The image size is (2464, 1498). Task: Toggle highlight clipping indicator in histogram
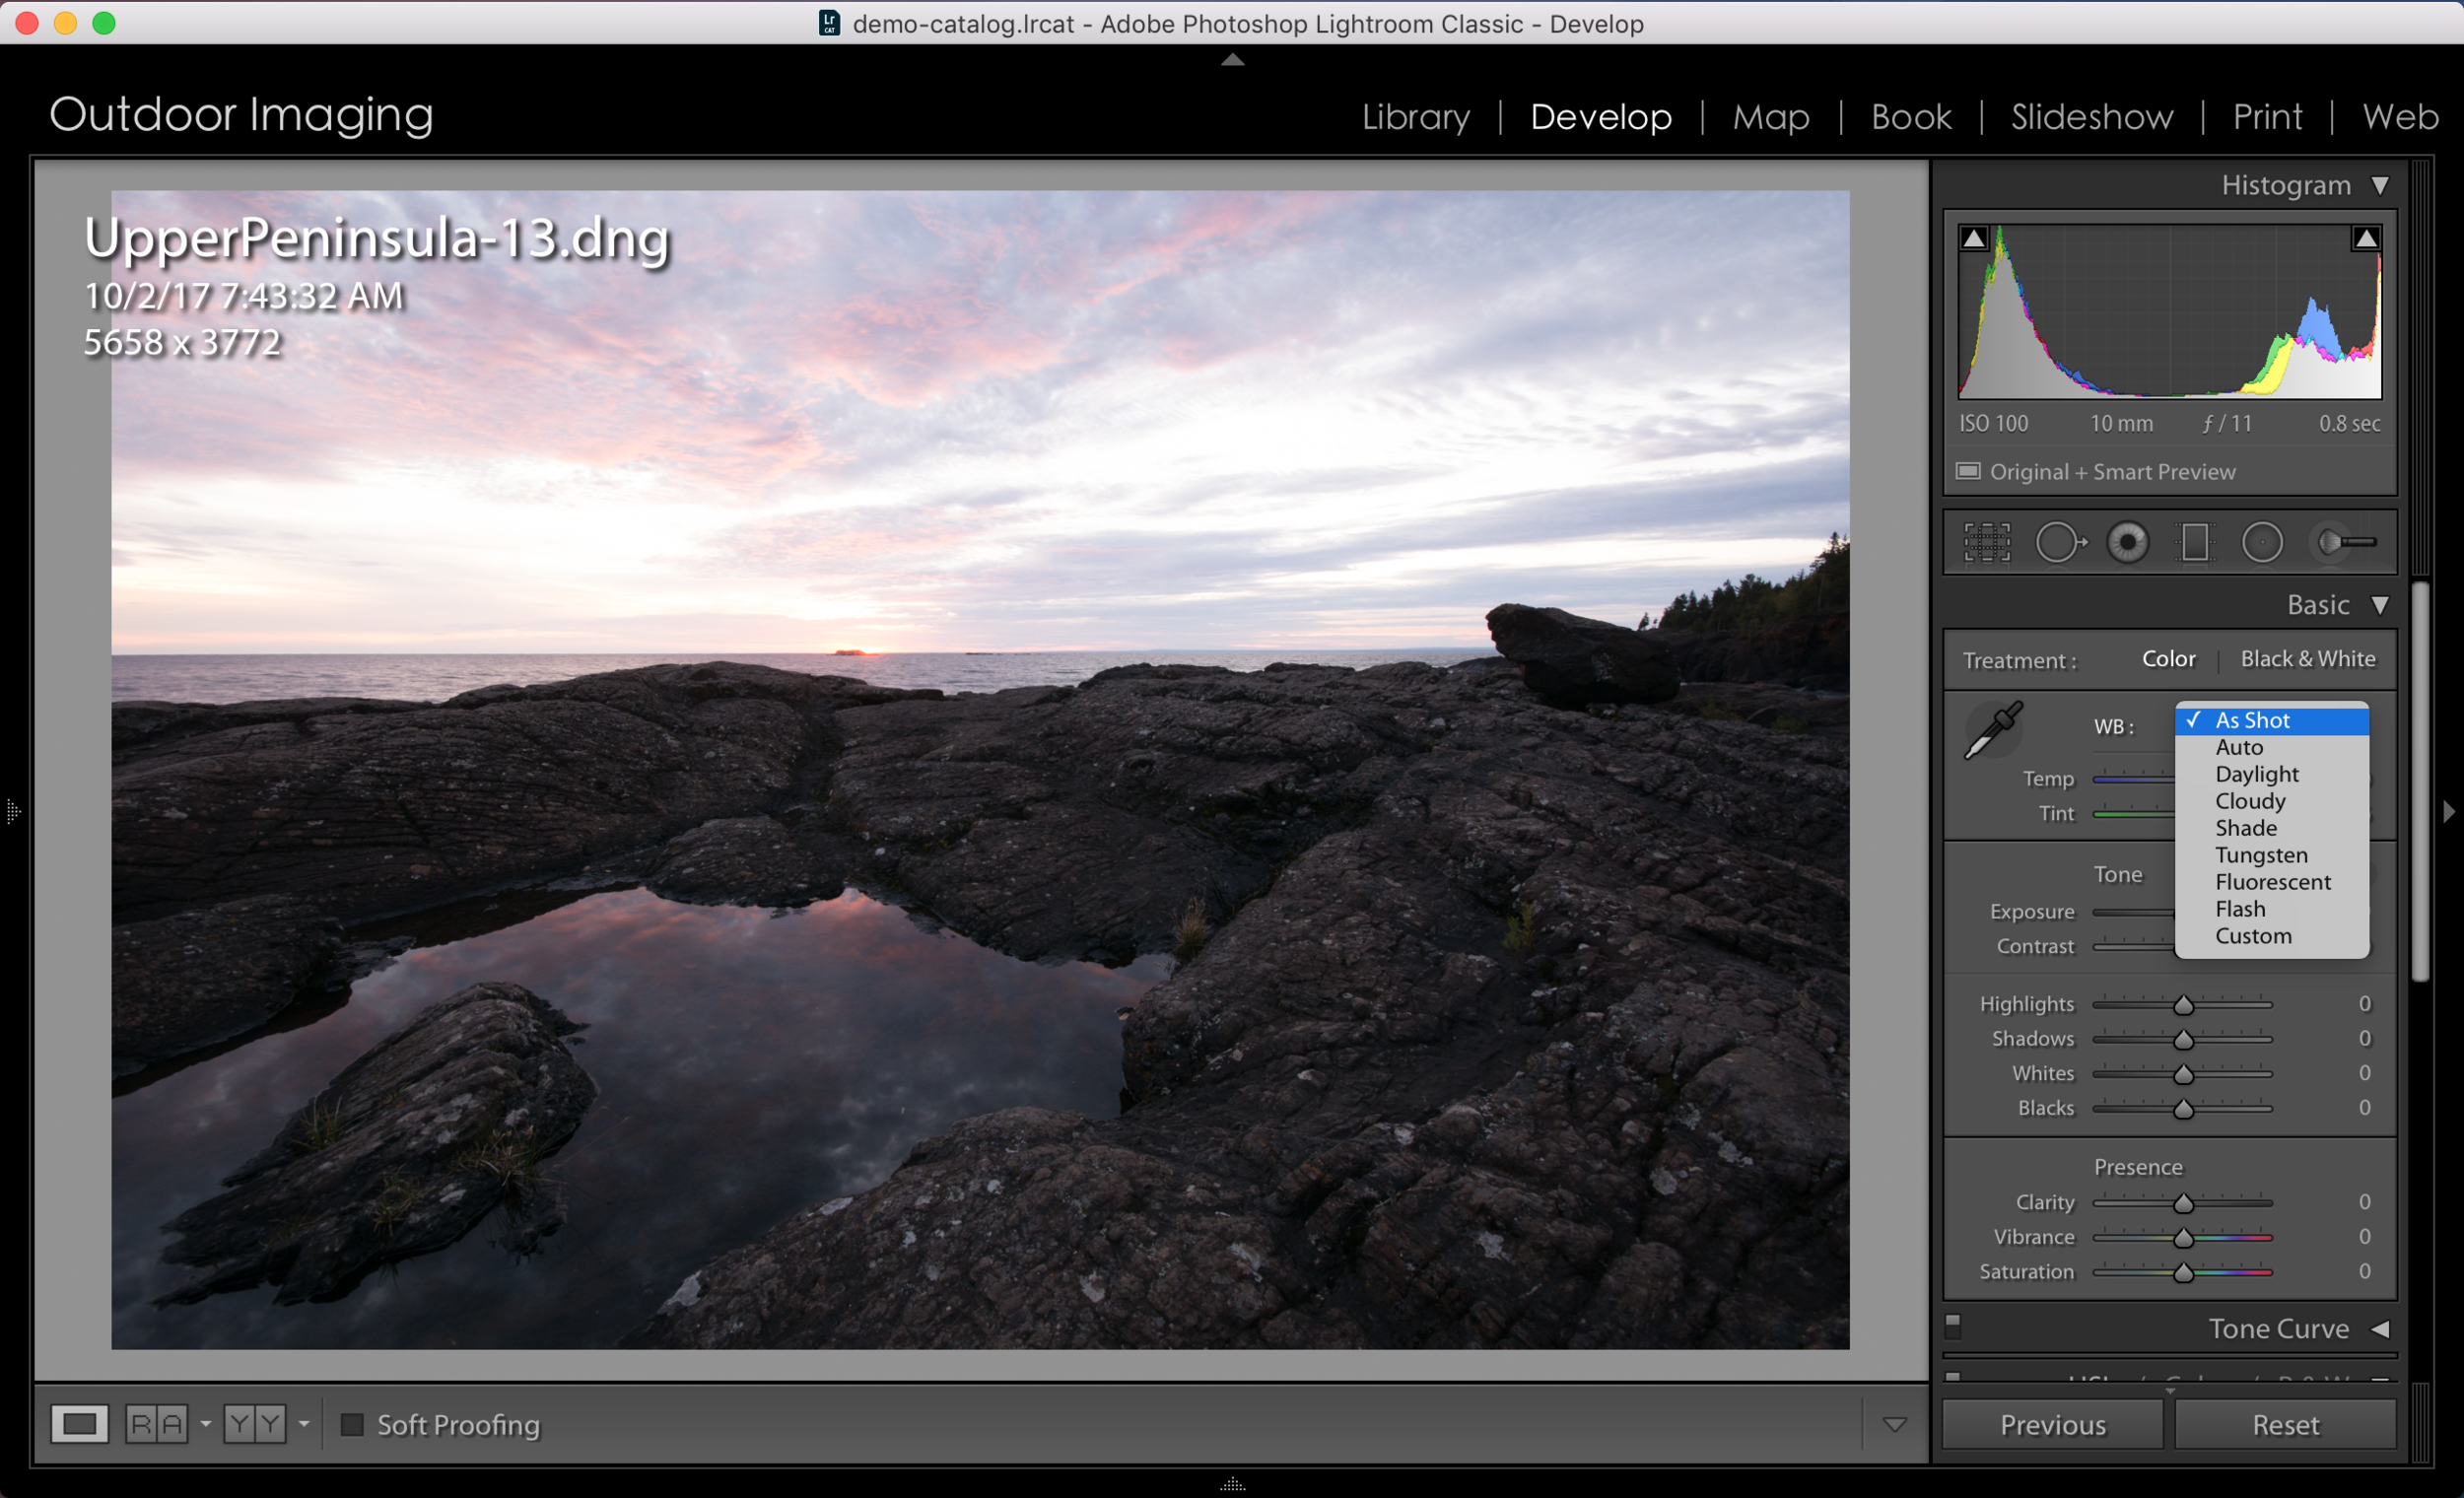[x=2366, y=238]
